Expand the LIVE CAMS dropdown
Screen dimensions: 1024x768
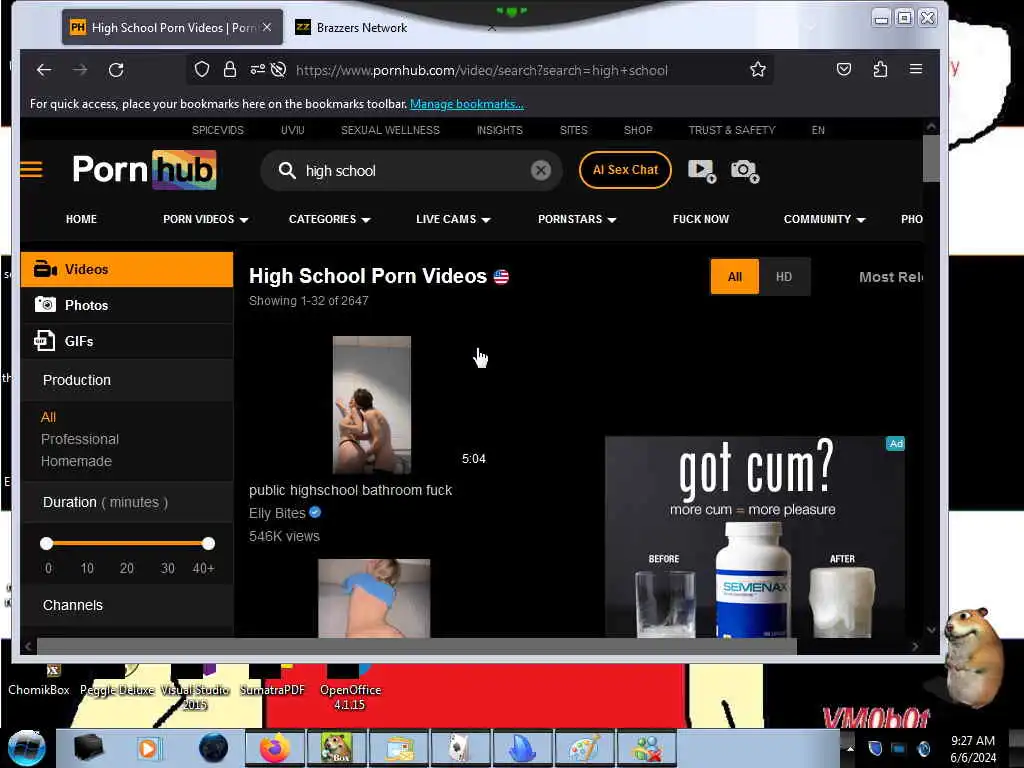(x=453, y=219)
